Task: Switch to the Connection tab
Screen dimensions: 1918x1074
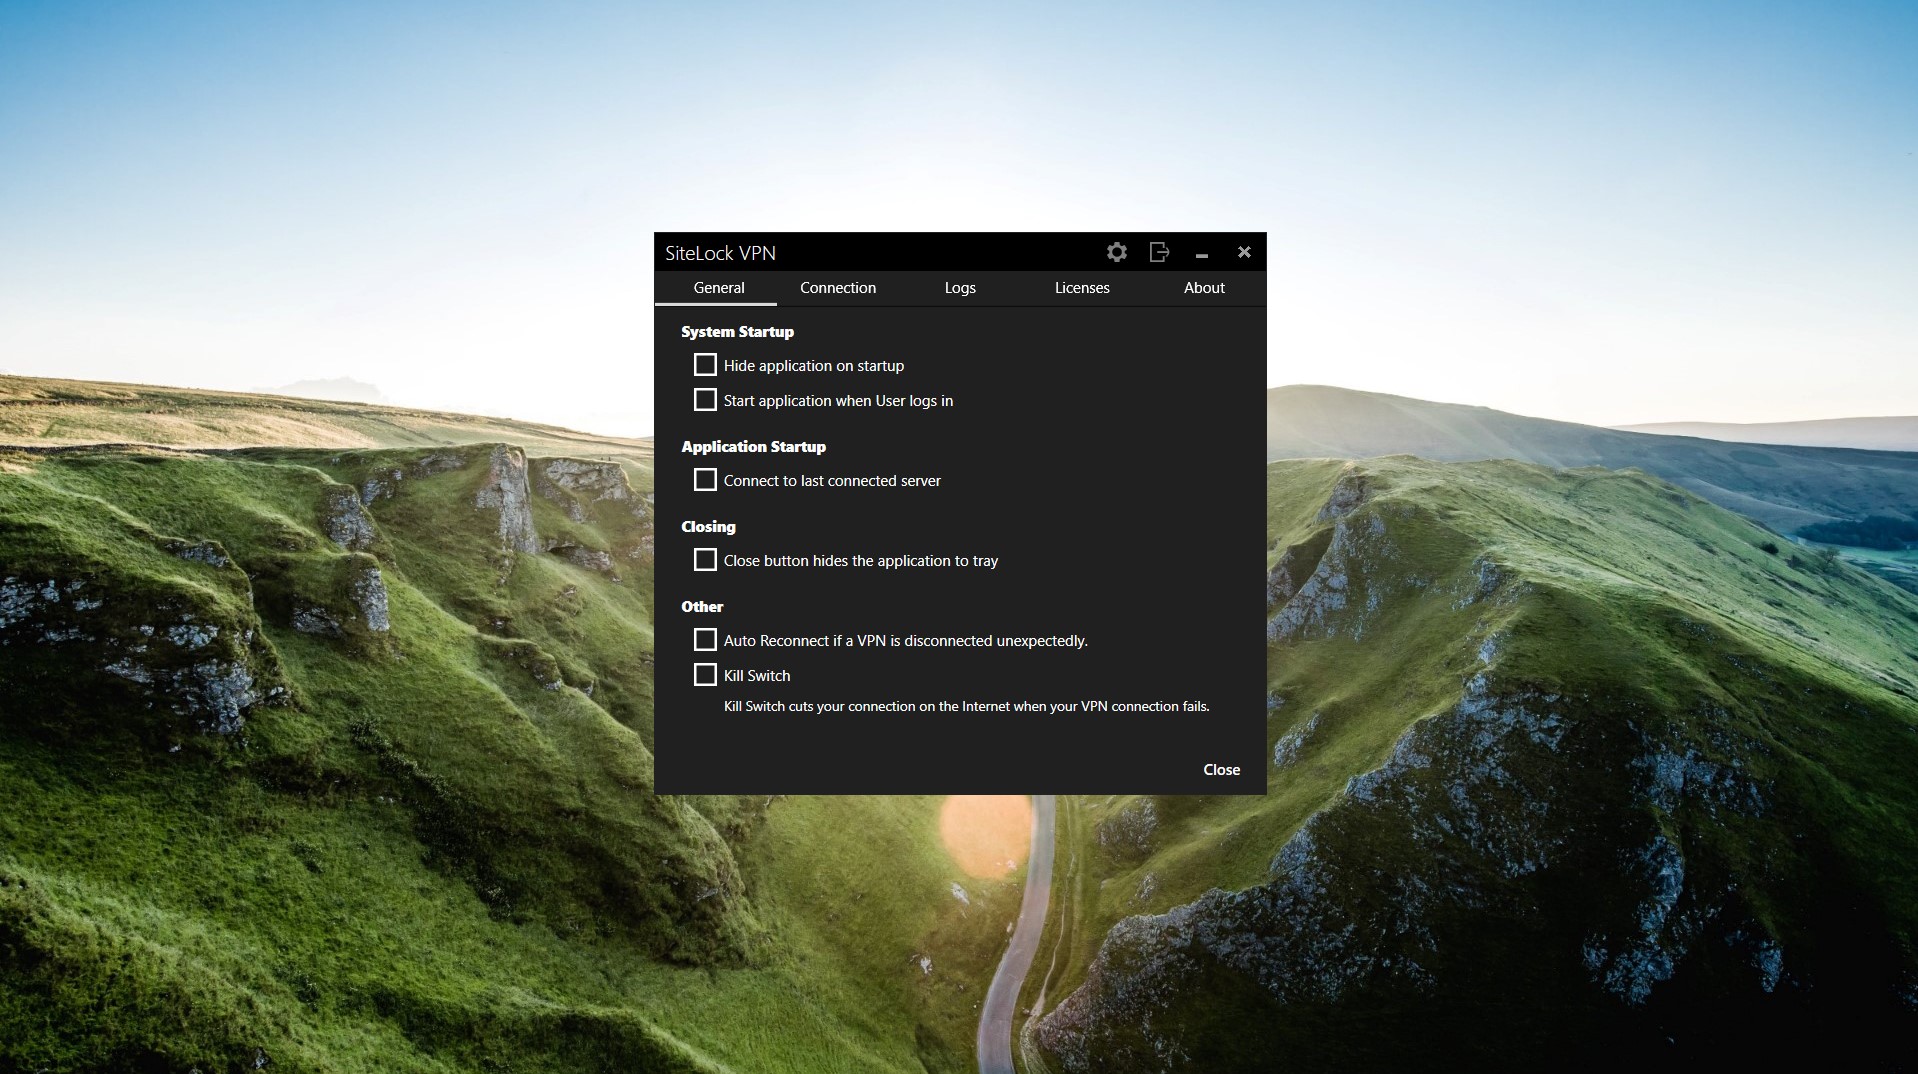Action: [x=838, y=288]
